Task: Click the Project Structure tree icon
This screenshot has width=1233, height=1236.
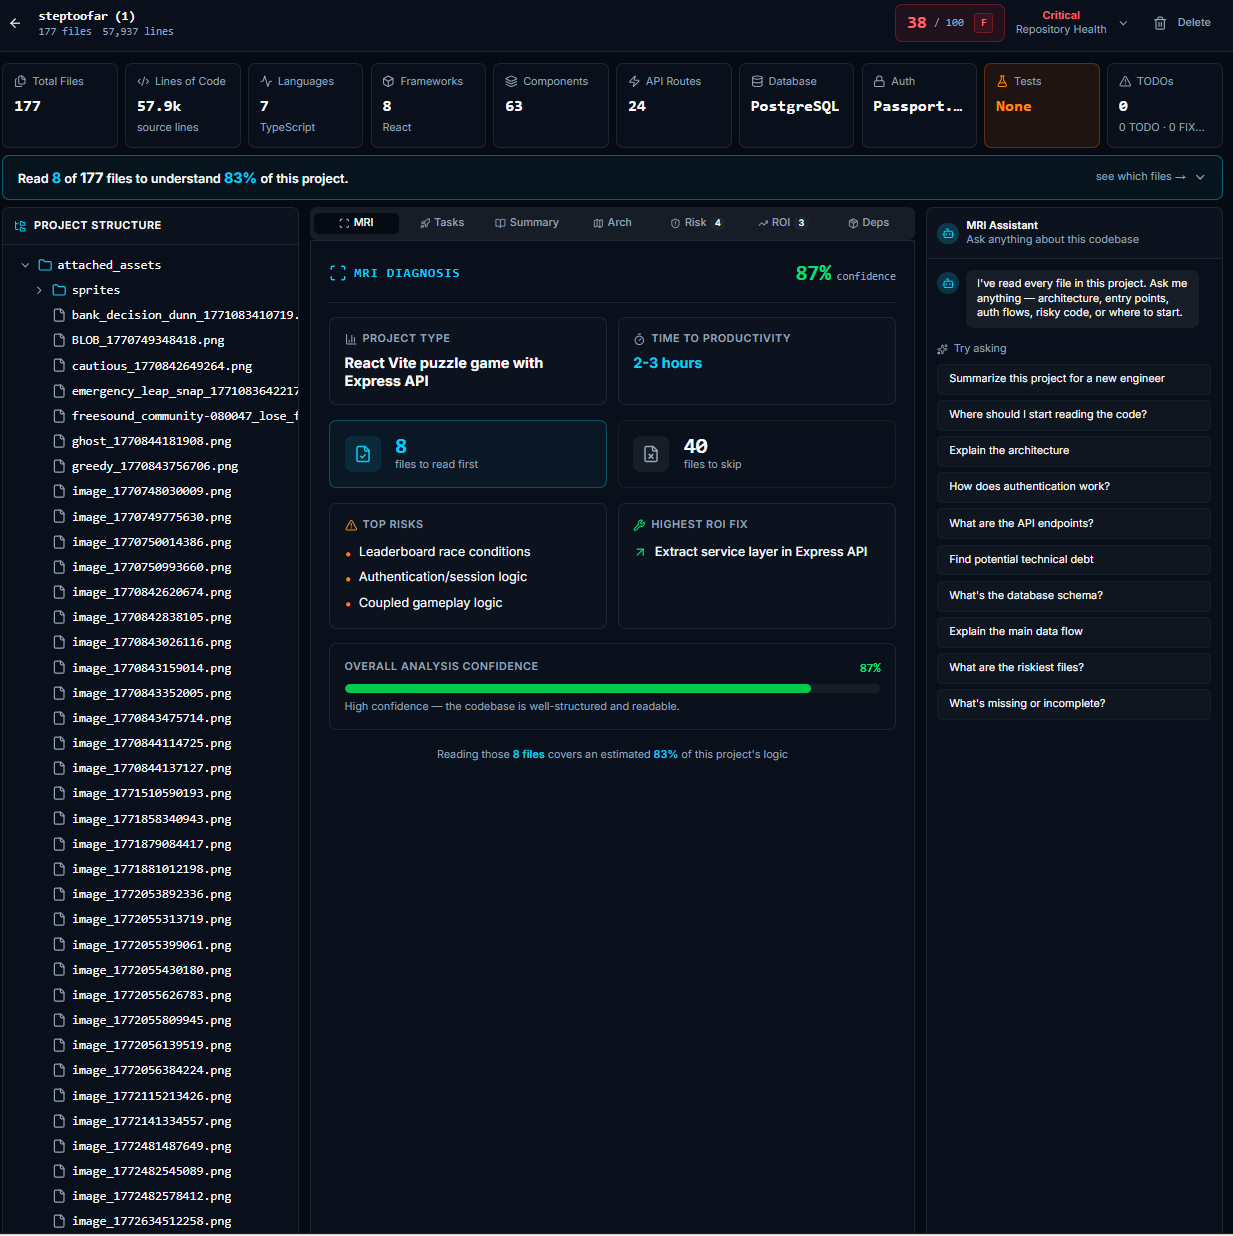Action: [x=20, y=226]
